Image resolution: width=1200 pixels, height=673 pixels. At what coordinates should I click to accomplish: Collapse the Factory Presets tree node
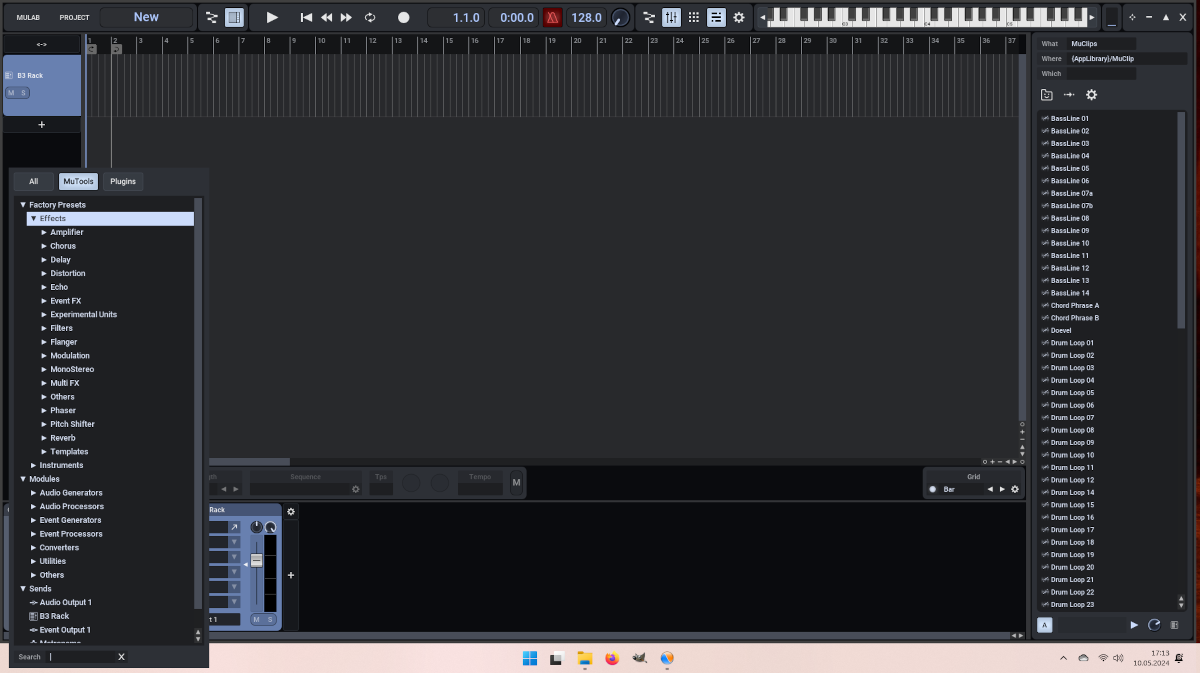pos(23,205)
